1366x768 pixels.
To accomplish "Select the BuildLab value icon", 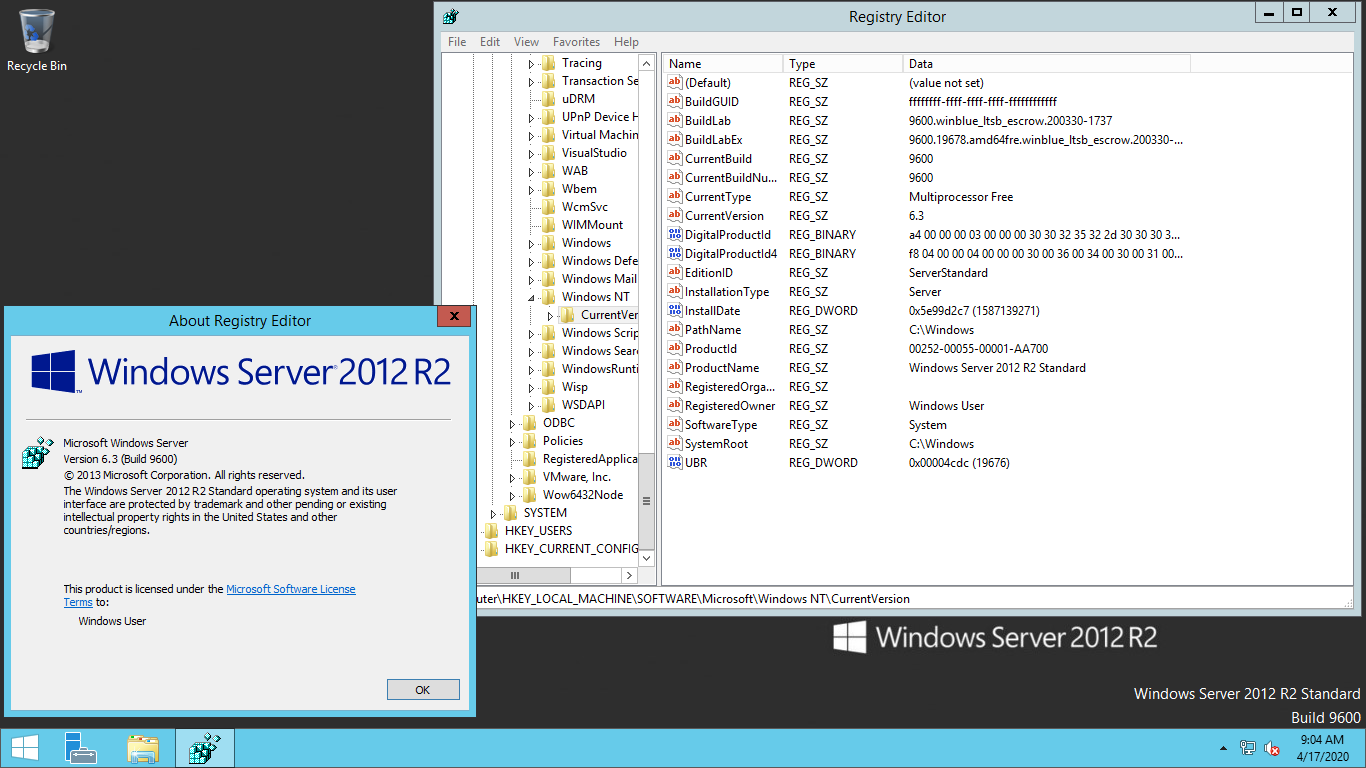I will click(675, 121).
